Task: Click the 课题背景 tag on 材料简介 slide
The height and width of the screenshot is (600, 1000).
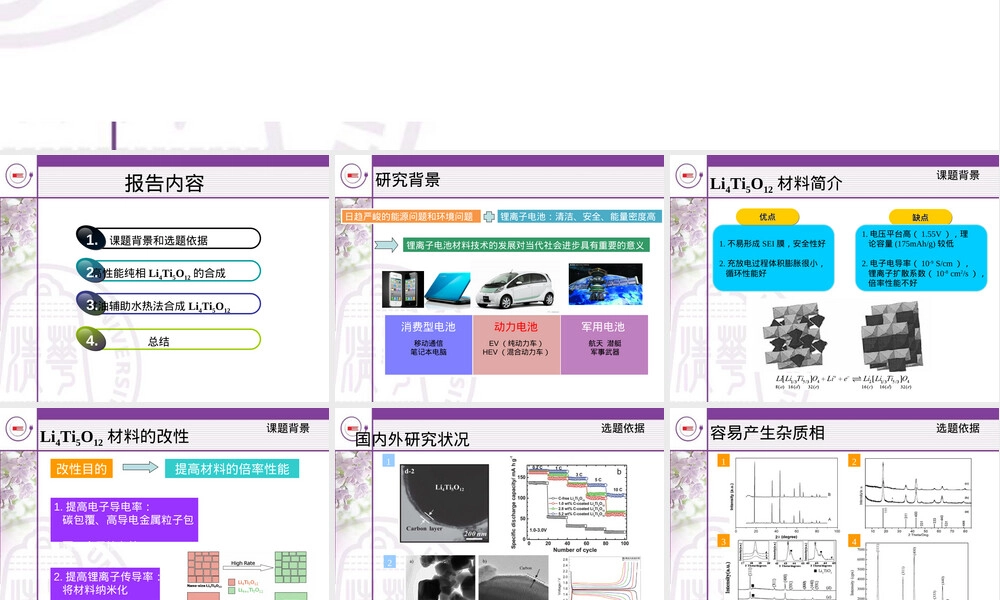Action: point(957,175)
